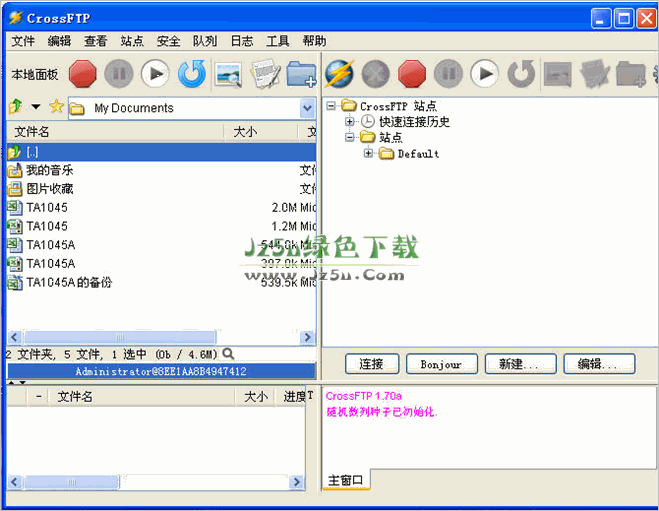Viewport: 659px width, 511px height.
Task: Collapse the 站点 folder node
Action: click(349, 137)
